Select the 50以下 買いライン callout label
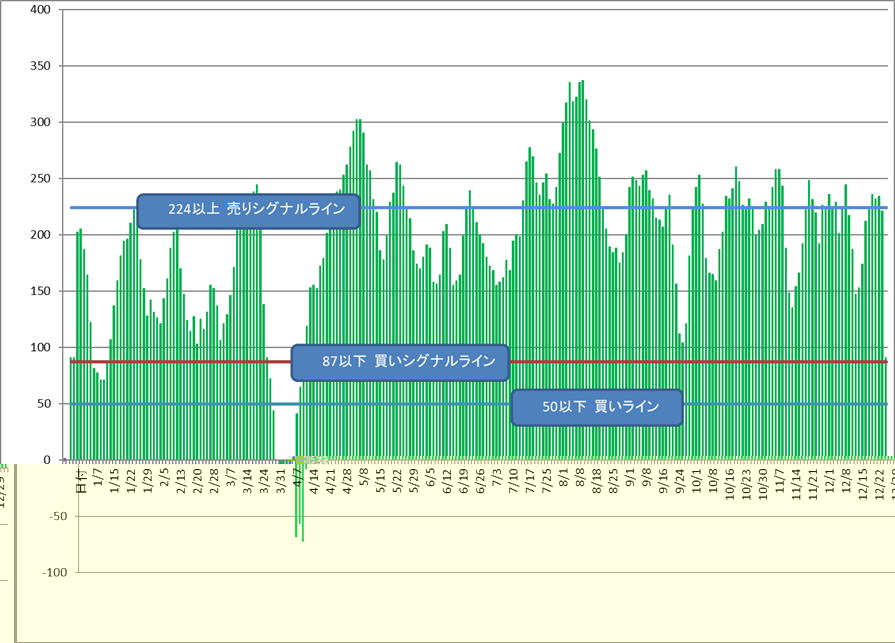This screenshot has height=643, width=895. point(597,408)
